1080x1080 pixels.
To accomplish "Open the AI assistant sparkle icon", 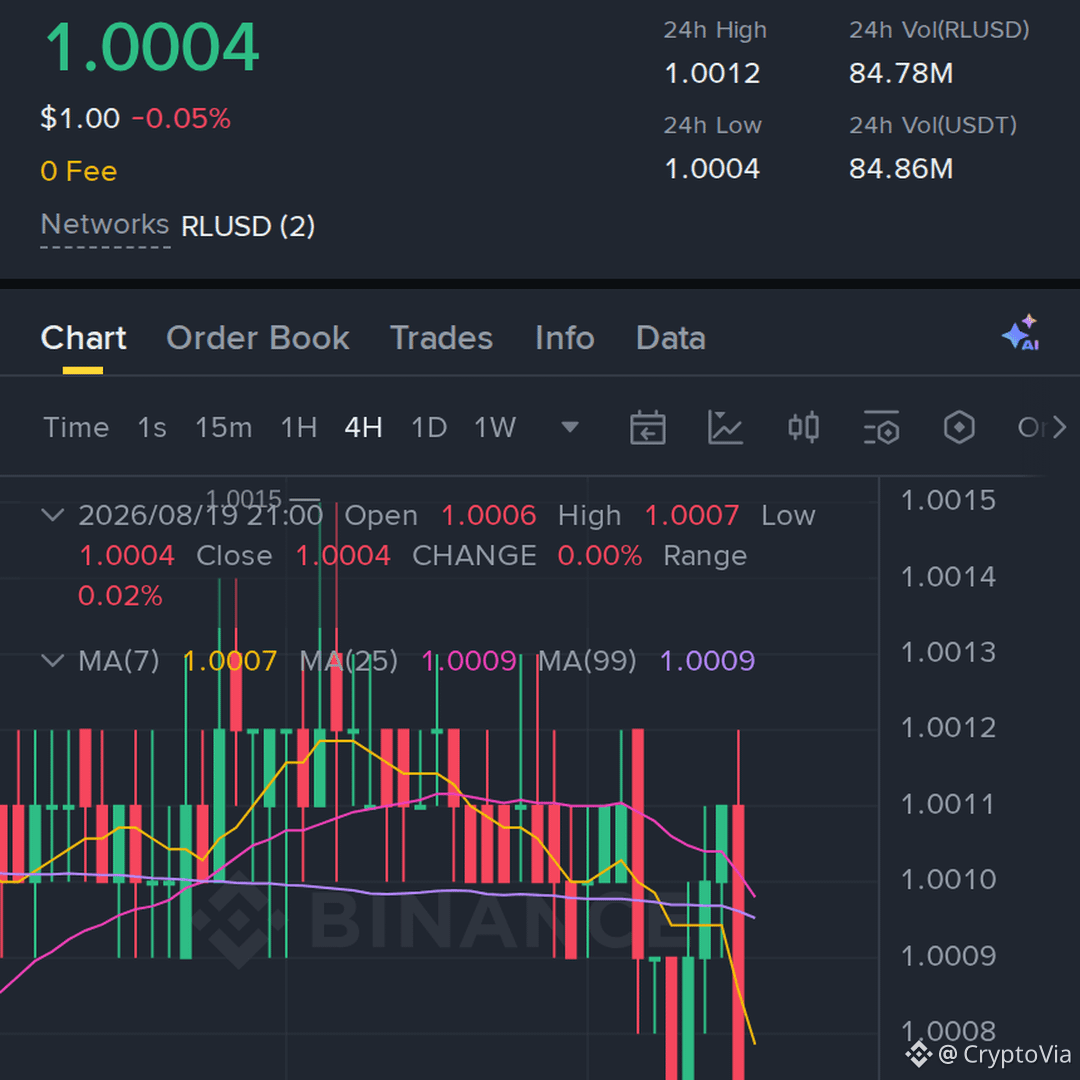I will coord(1021,333).
